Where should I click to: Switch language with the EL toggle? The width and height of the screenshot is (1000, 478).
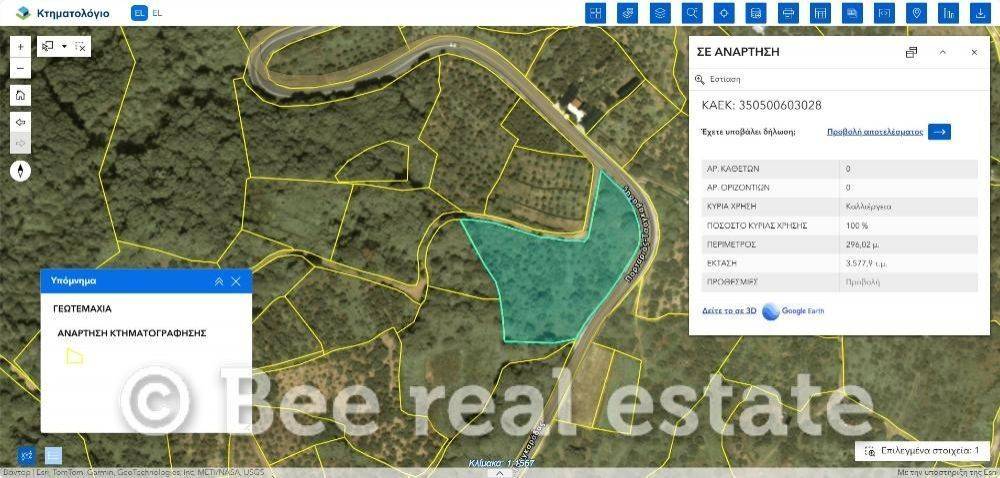(x=139, y=13)
